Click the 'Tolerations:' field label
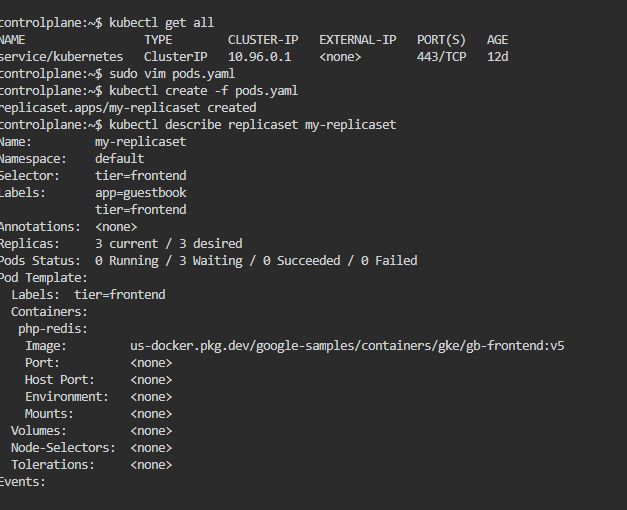 52,464
